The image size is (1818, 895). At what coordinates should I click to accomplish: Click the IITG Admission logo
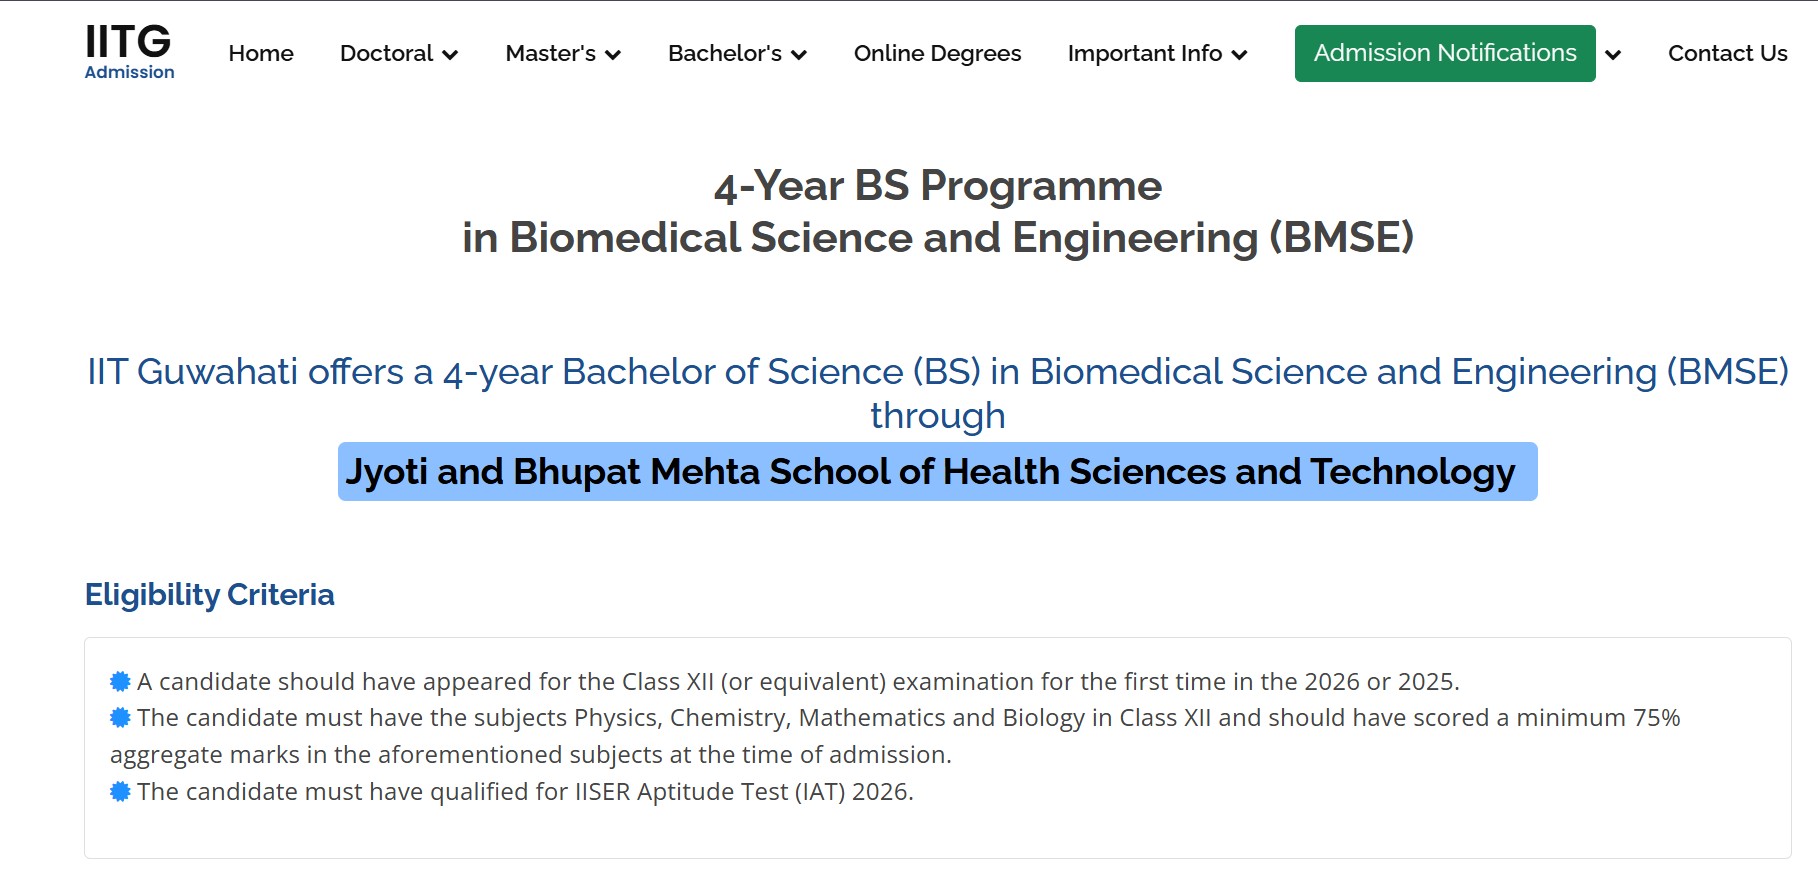click(x=129, y=52)
